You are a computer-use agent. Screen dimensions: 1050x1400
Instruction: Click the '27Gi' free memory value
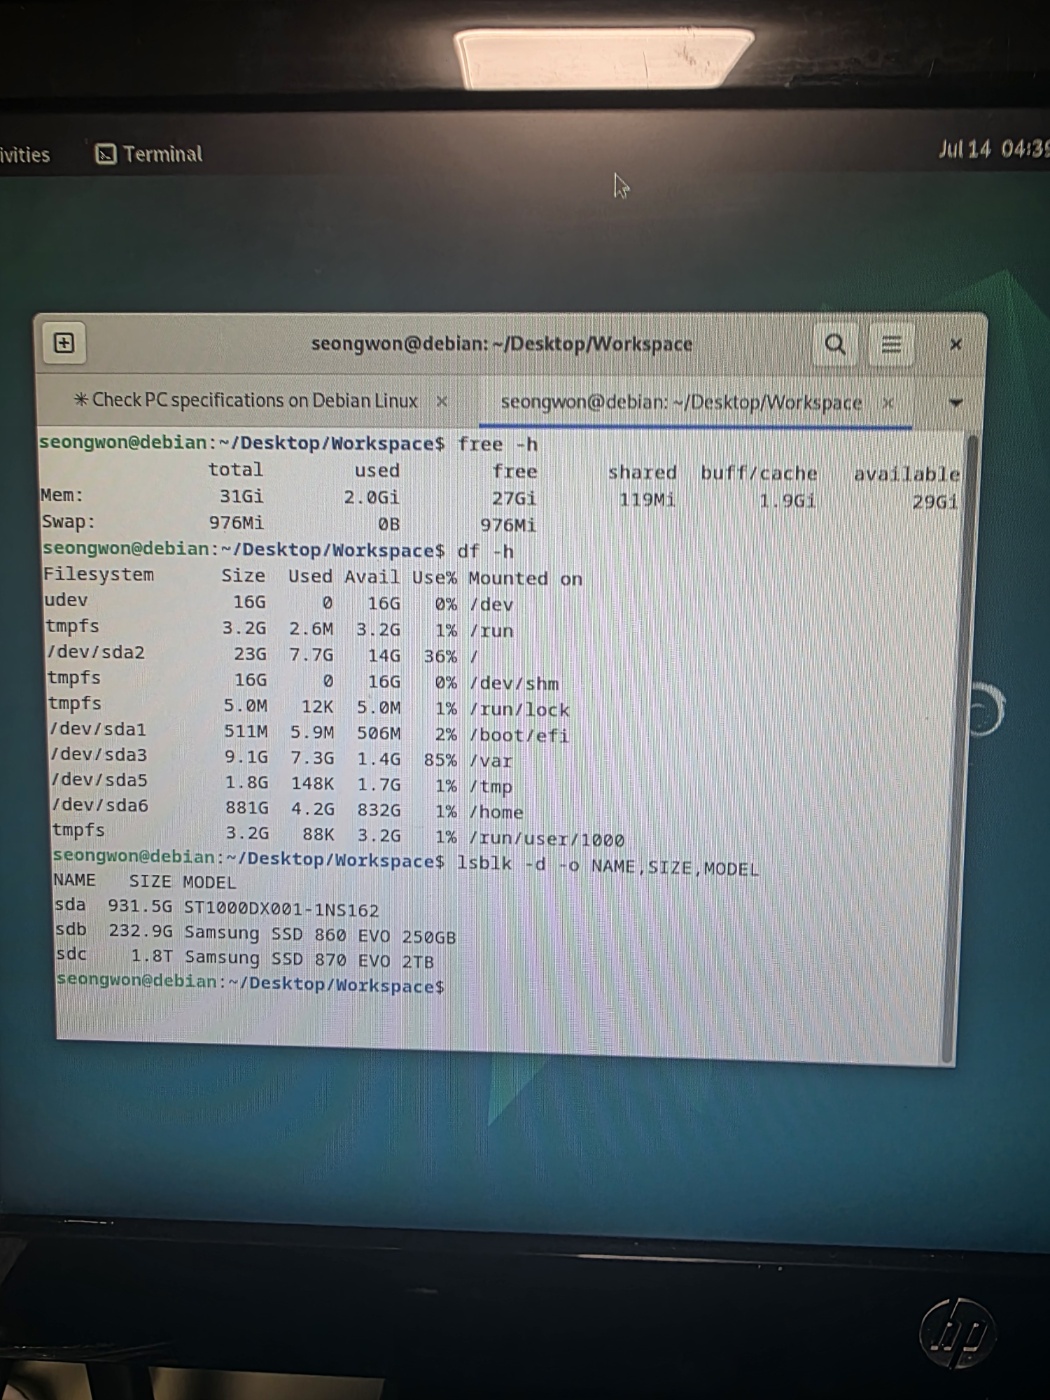(514, 498)
